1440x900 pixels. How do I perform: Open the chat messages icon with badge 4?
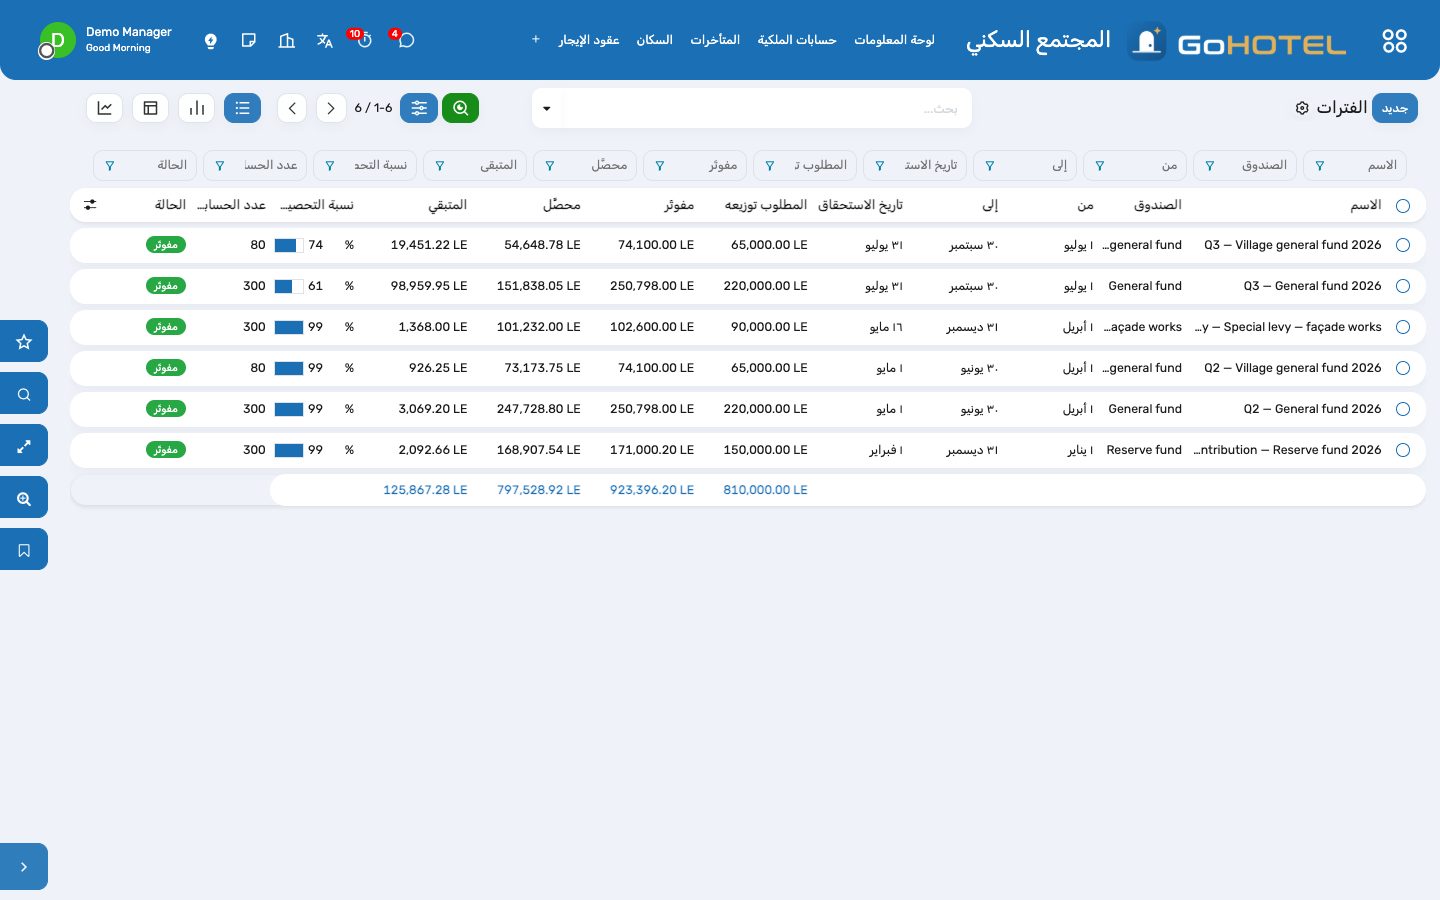[x=405, y=40]
